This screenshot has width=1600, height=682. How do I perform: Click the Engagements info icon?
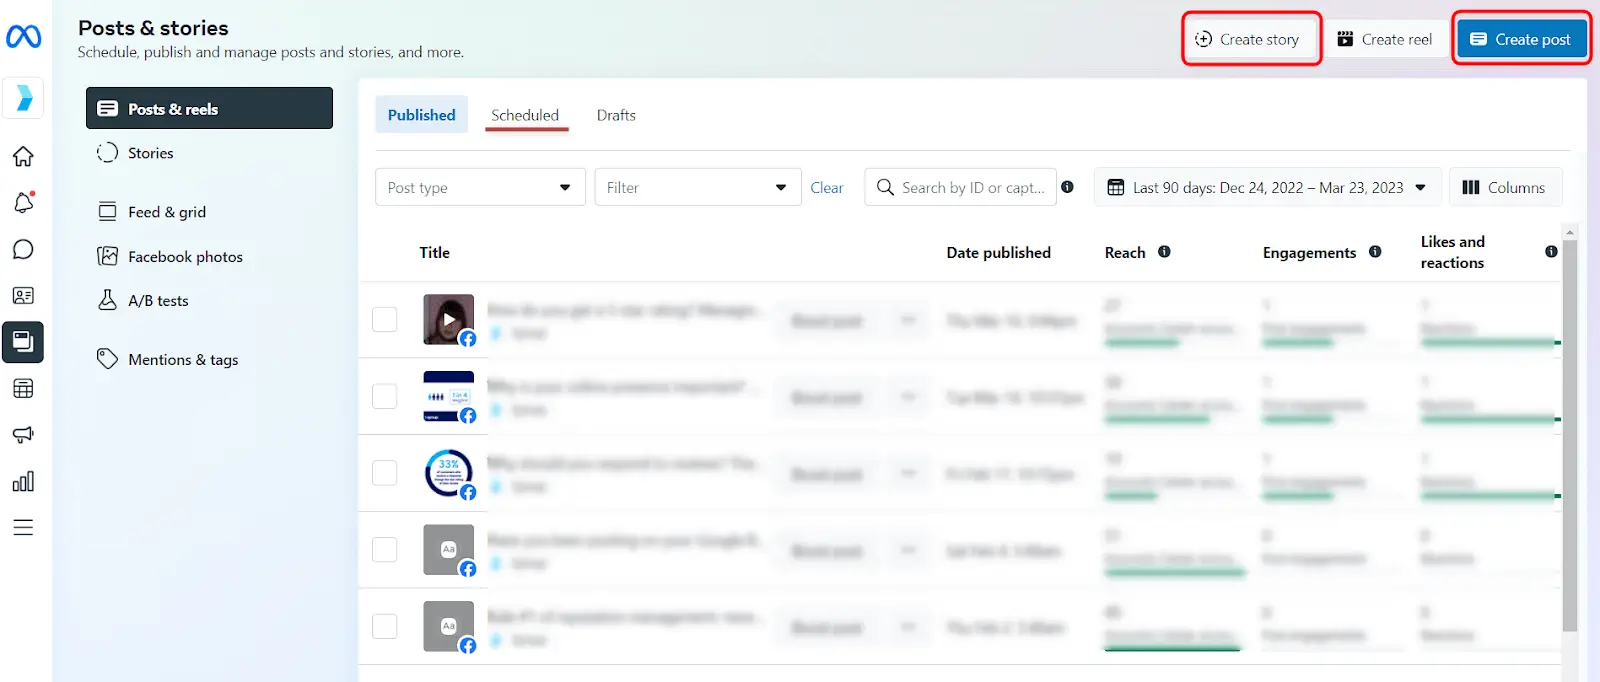pos(1375,252)
